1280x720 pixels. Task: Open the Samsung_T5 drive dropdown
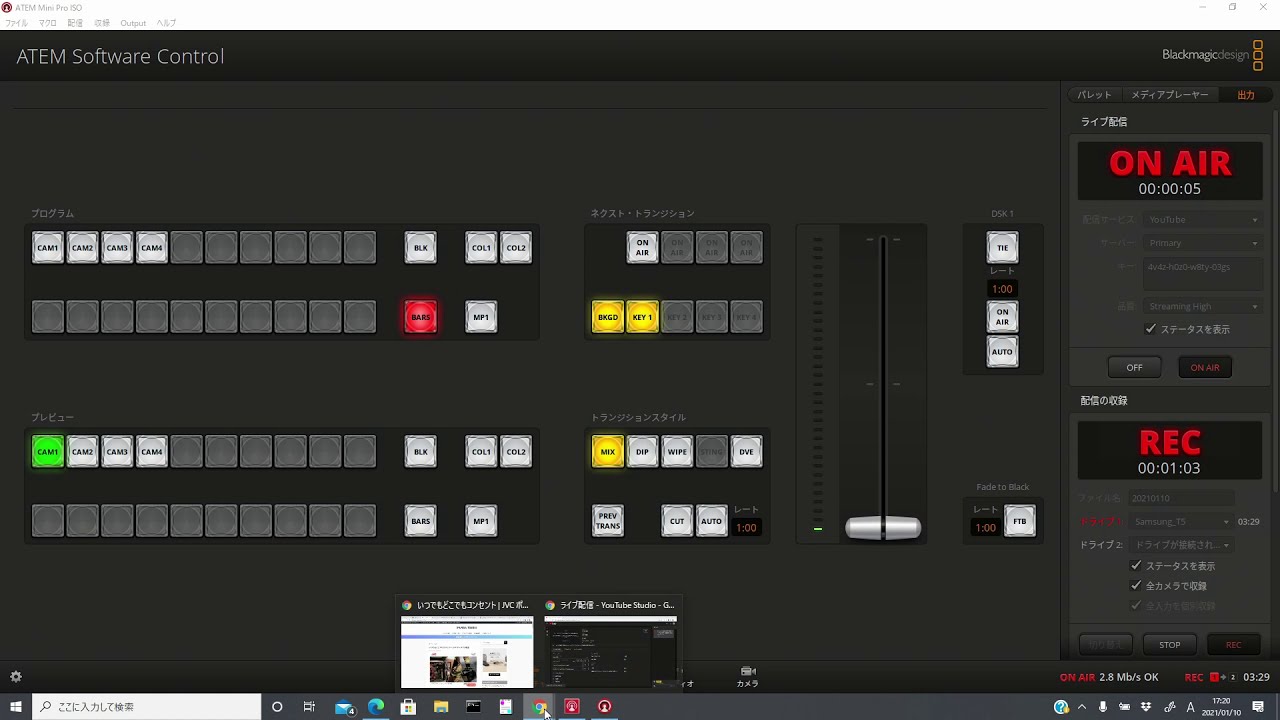tap(1180, 522)
